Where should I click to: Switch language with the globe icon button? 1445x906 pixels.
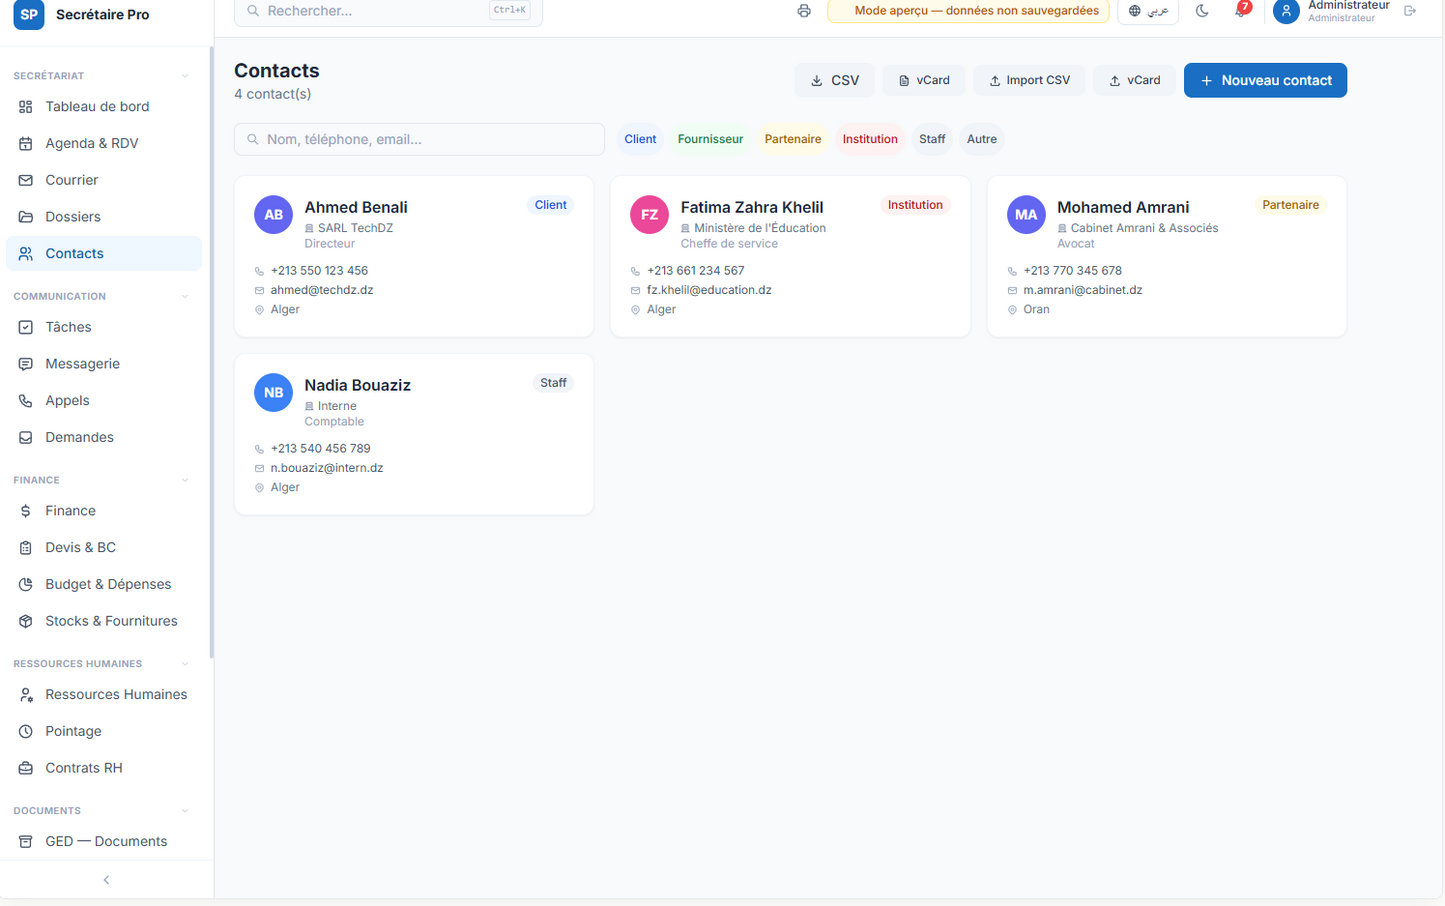(1148, 11)
